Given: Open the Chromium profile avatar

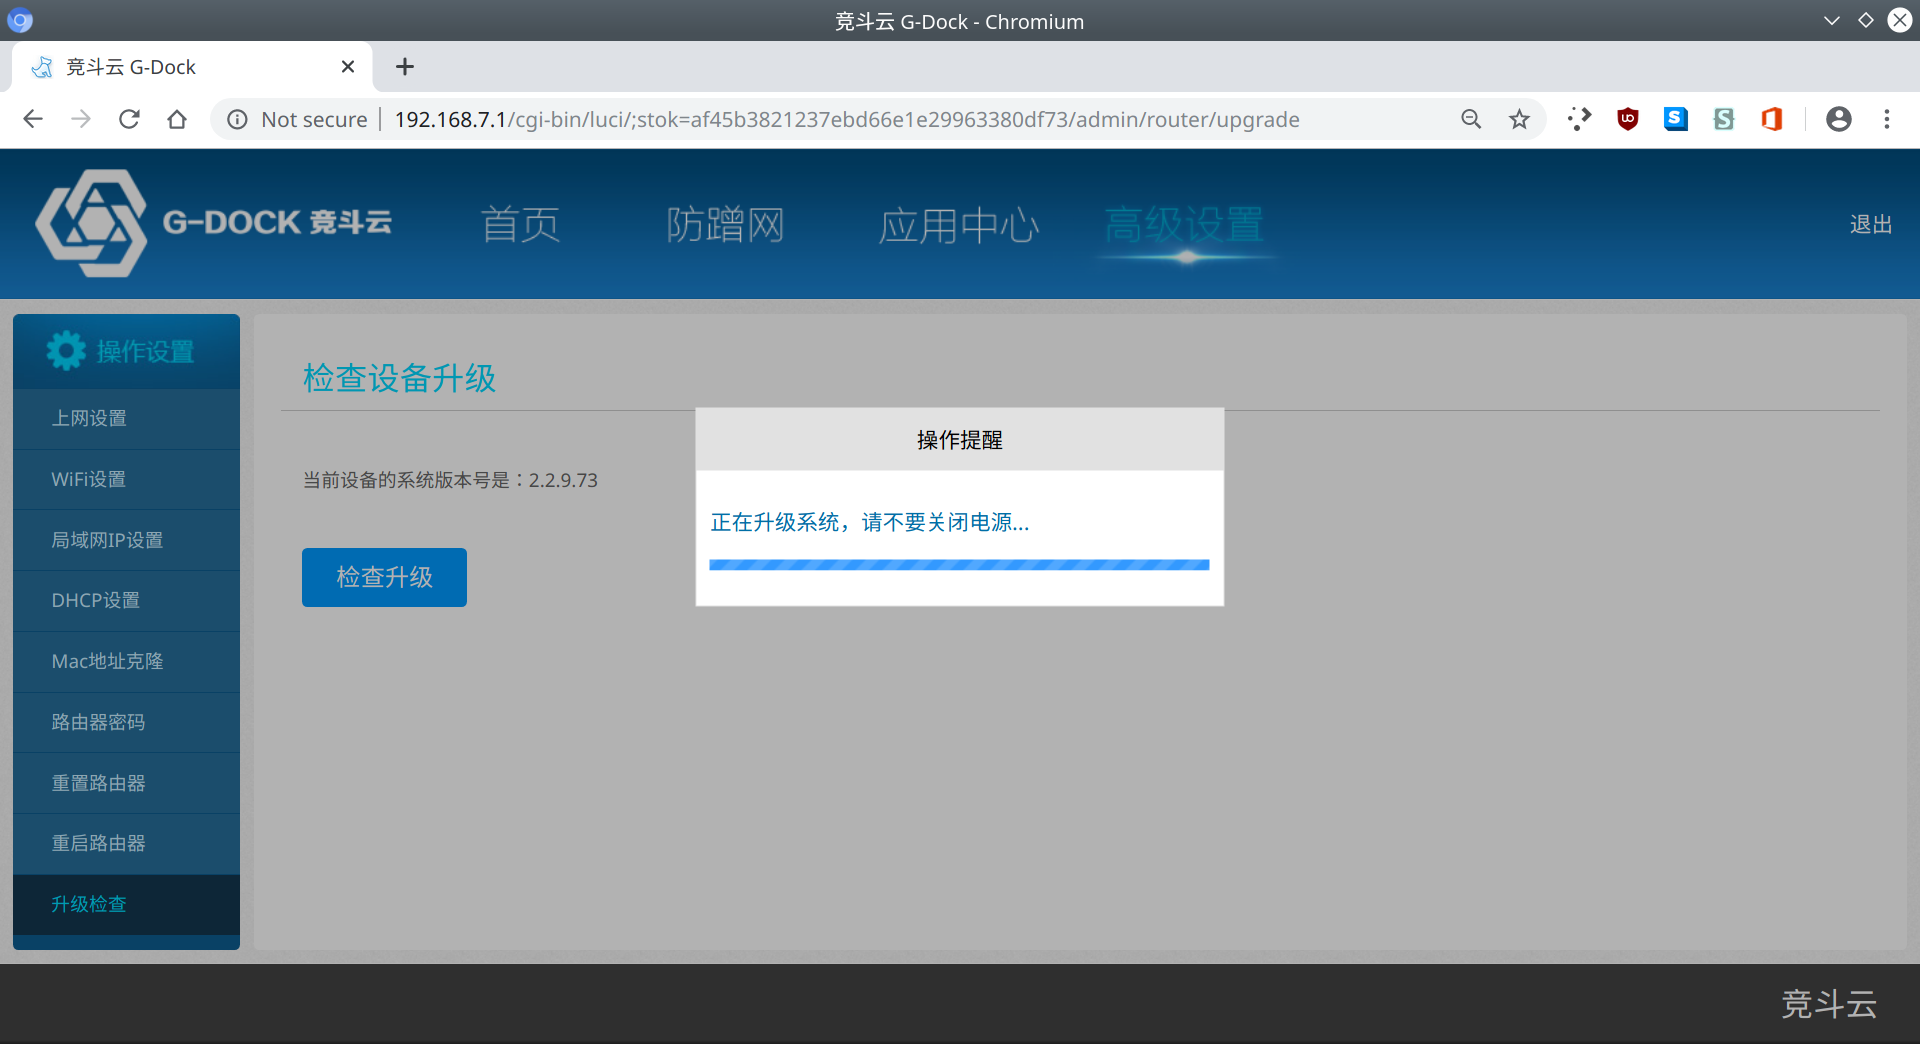Looking at the screenshot, I should point(1838,120).
